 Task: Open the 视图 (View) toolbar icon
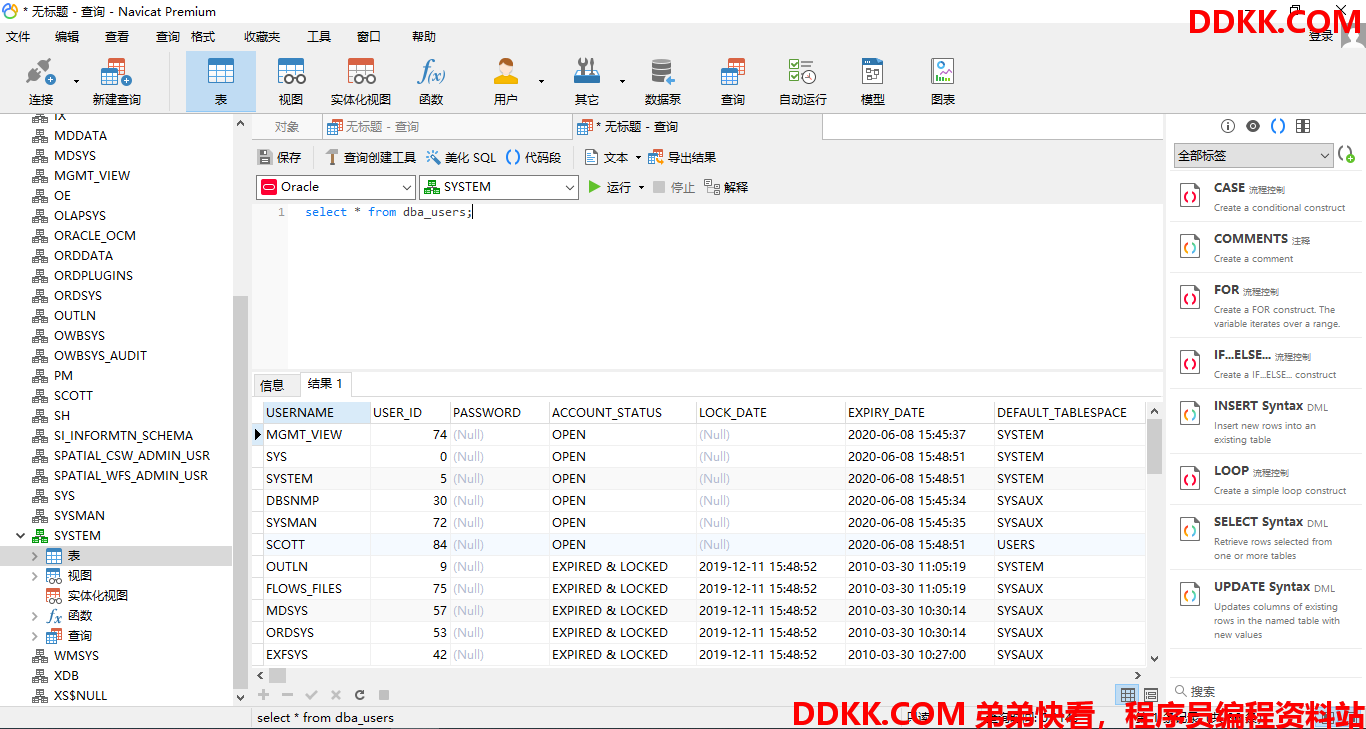(x=291, y=82)
